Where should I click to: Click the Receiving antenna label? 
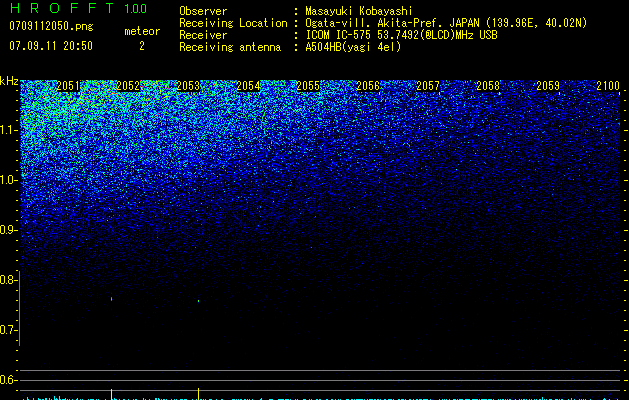tap(230, 47)
